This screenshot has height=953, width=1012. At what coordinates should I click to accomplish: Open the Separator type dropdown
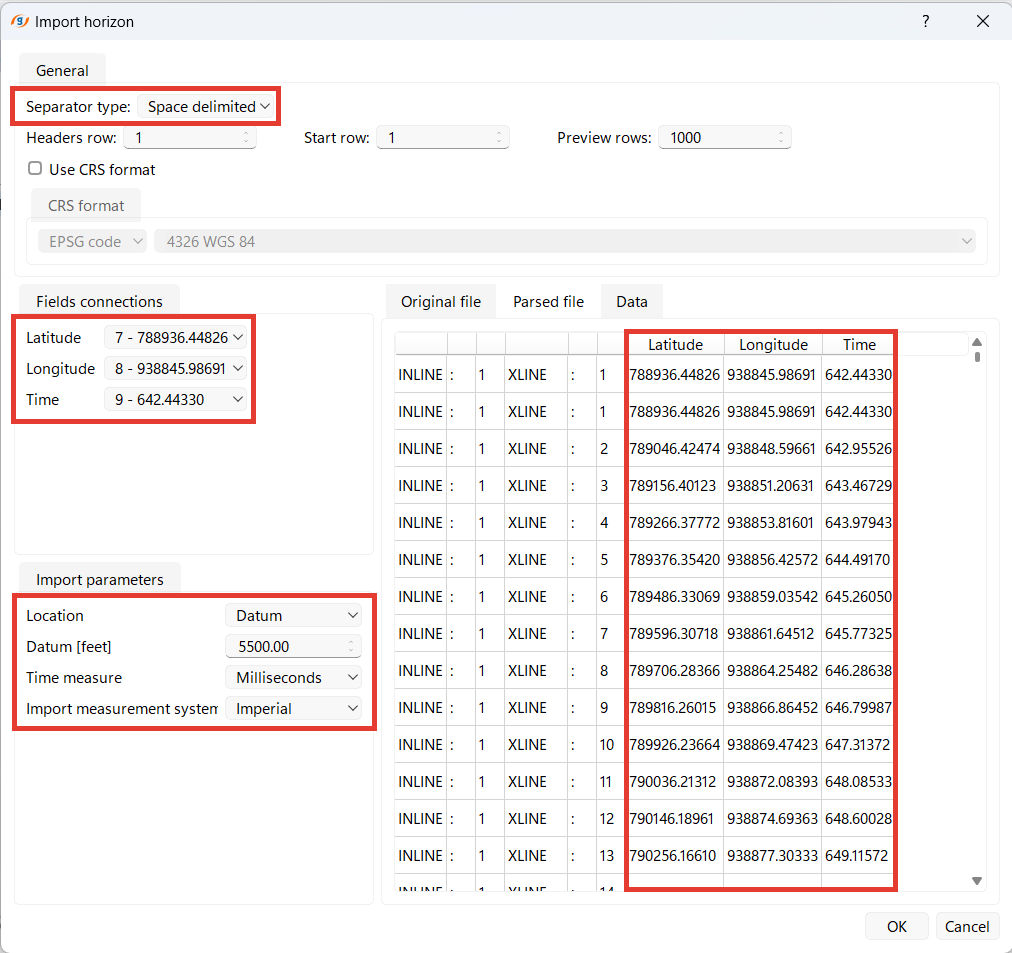coord(207,106)
